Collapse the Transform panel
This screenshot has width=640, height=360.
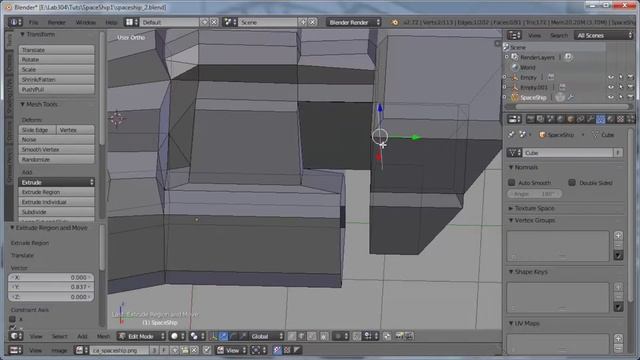click(x=22, y=34)
